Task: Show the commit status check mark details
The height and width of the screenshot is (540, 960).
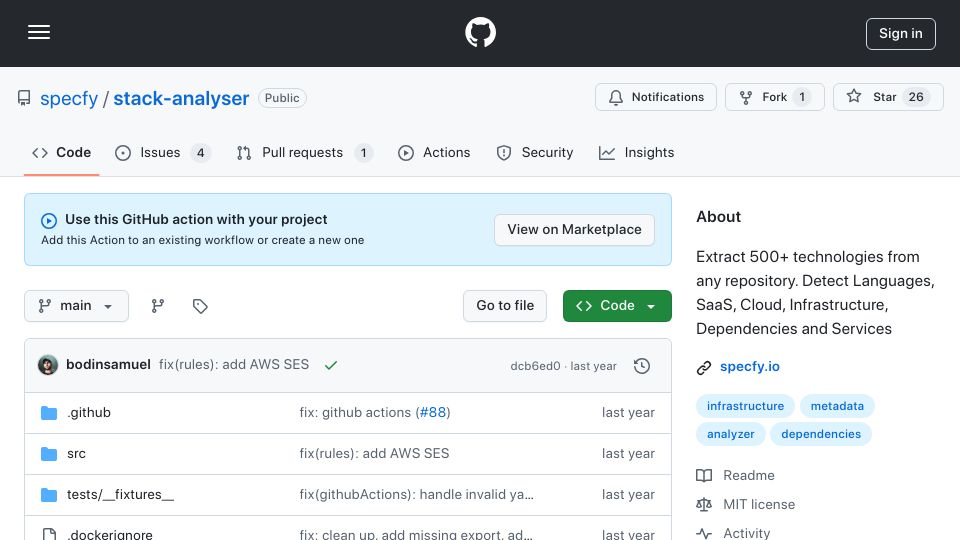Action: pyautogui.click(x=331, y=366)
